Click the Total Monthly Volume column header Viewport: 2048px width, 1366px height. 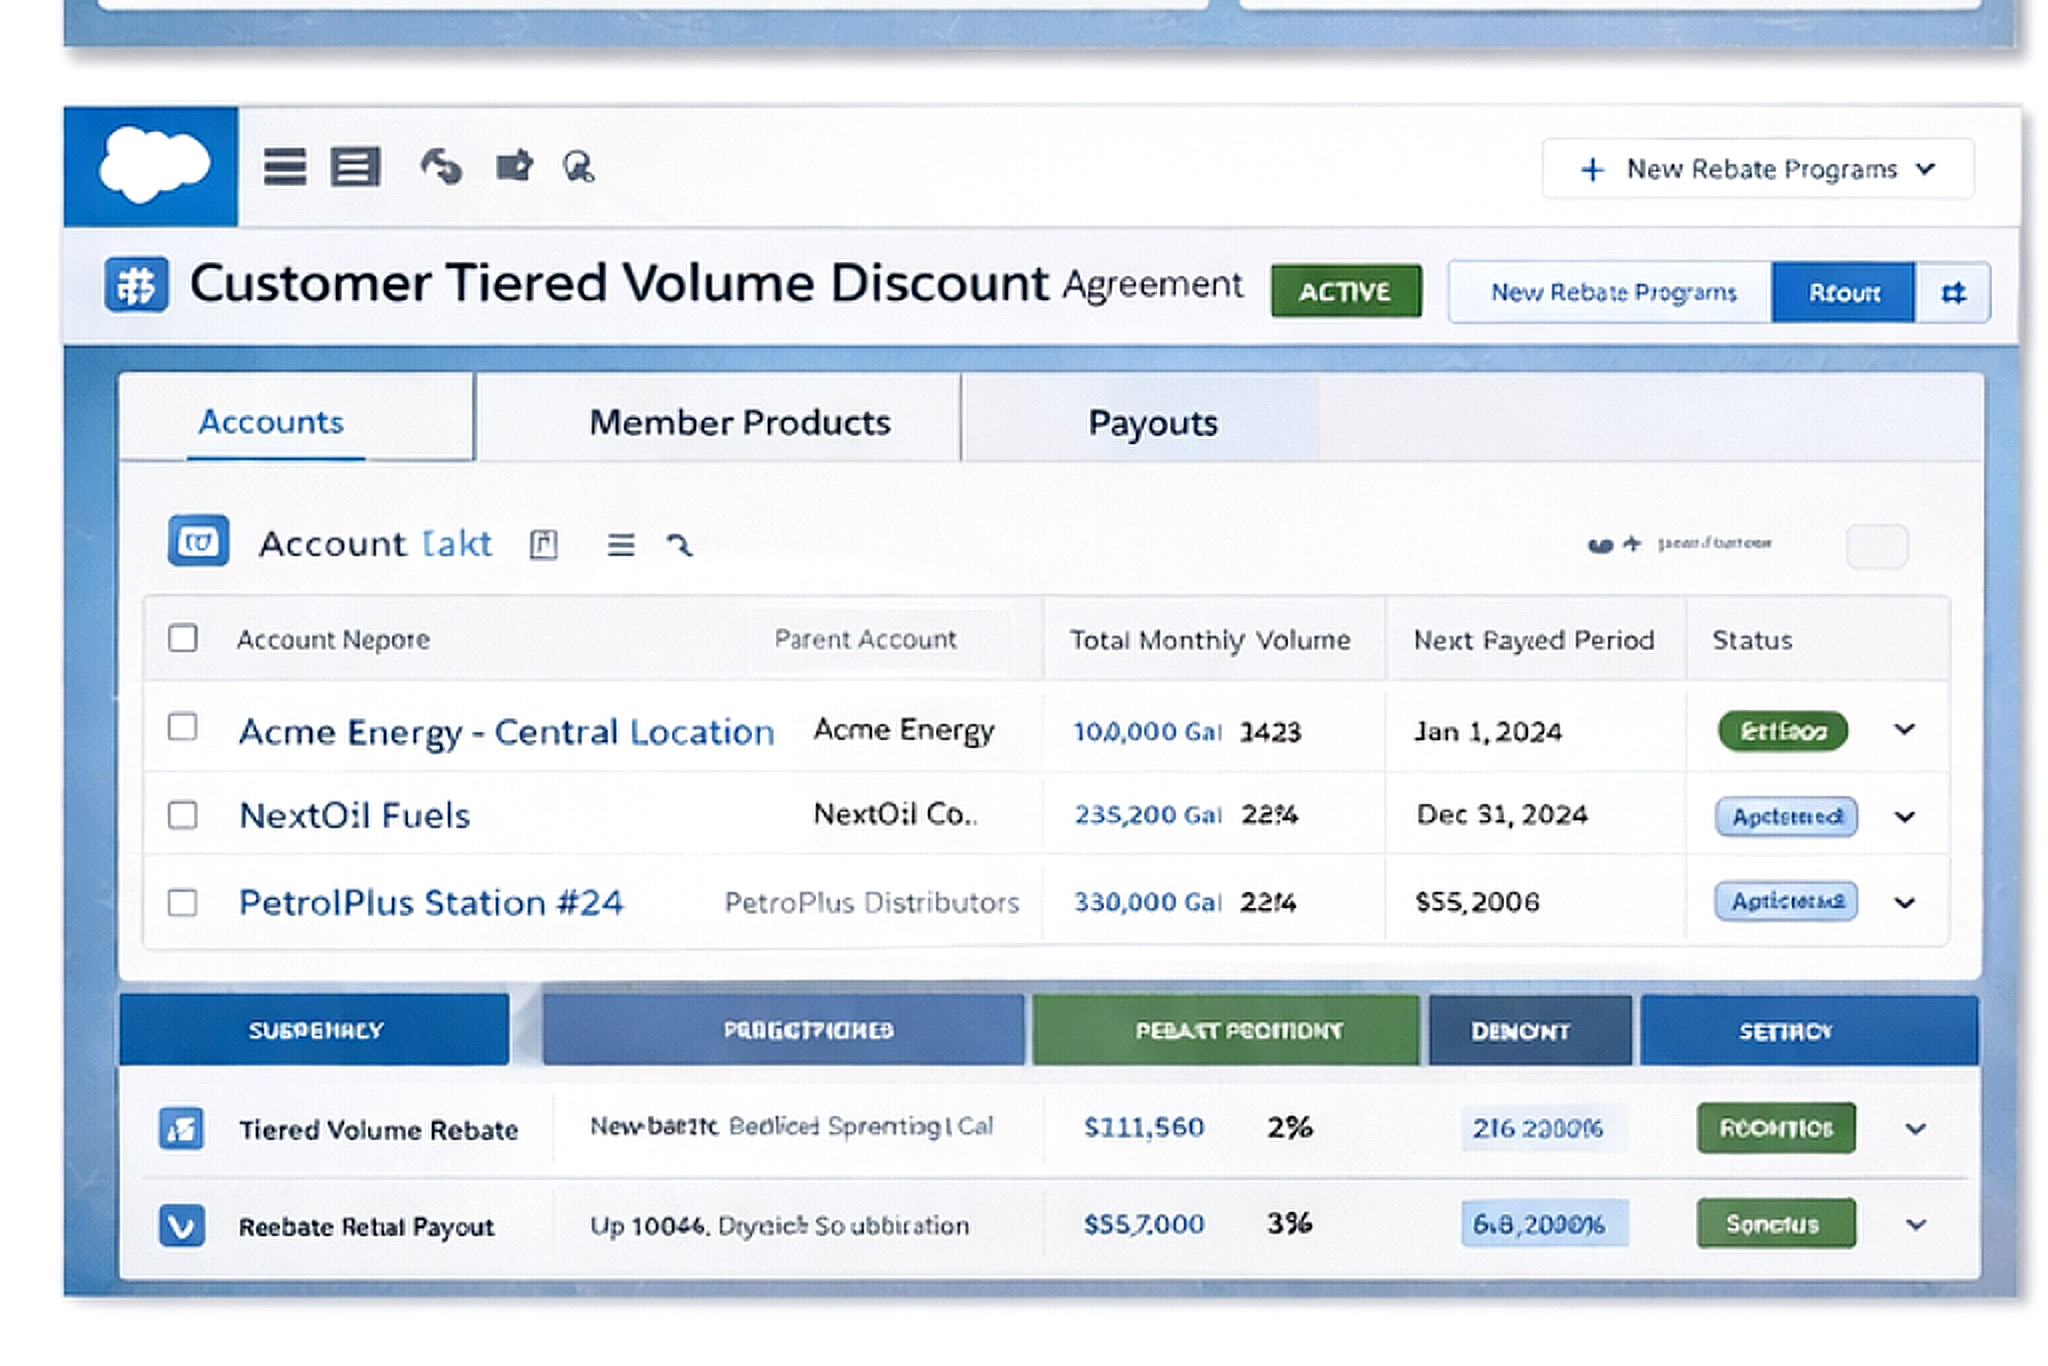pos(1210,640)
